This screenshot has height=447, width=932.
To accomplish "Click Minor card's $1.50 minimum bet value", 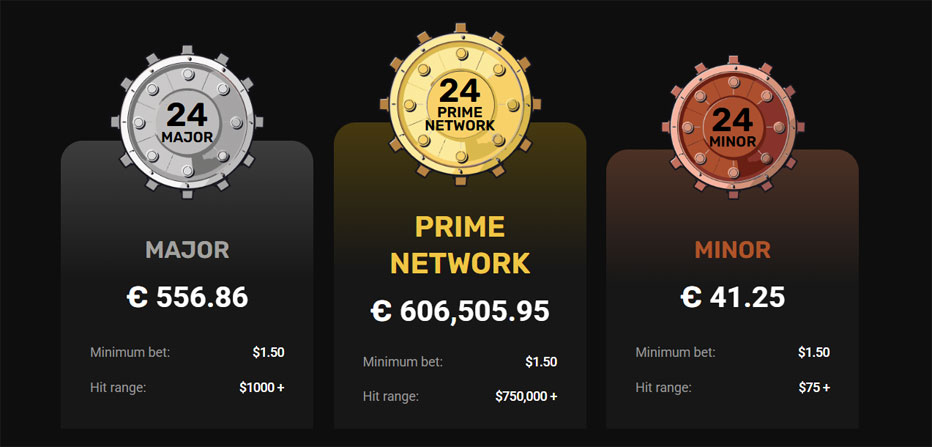I will coord(814,352).
